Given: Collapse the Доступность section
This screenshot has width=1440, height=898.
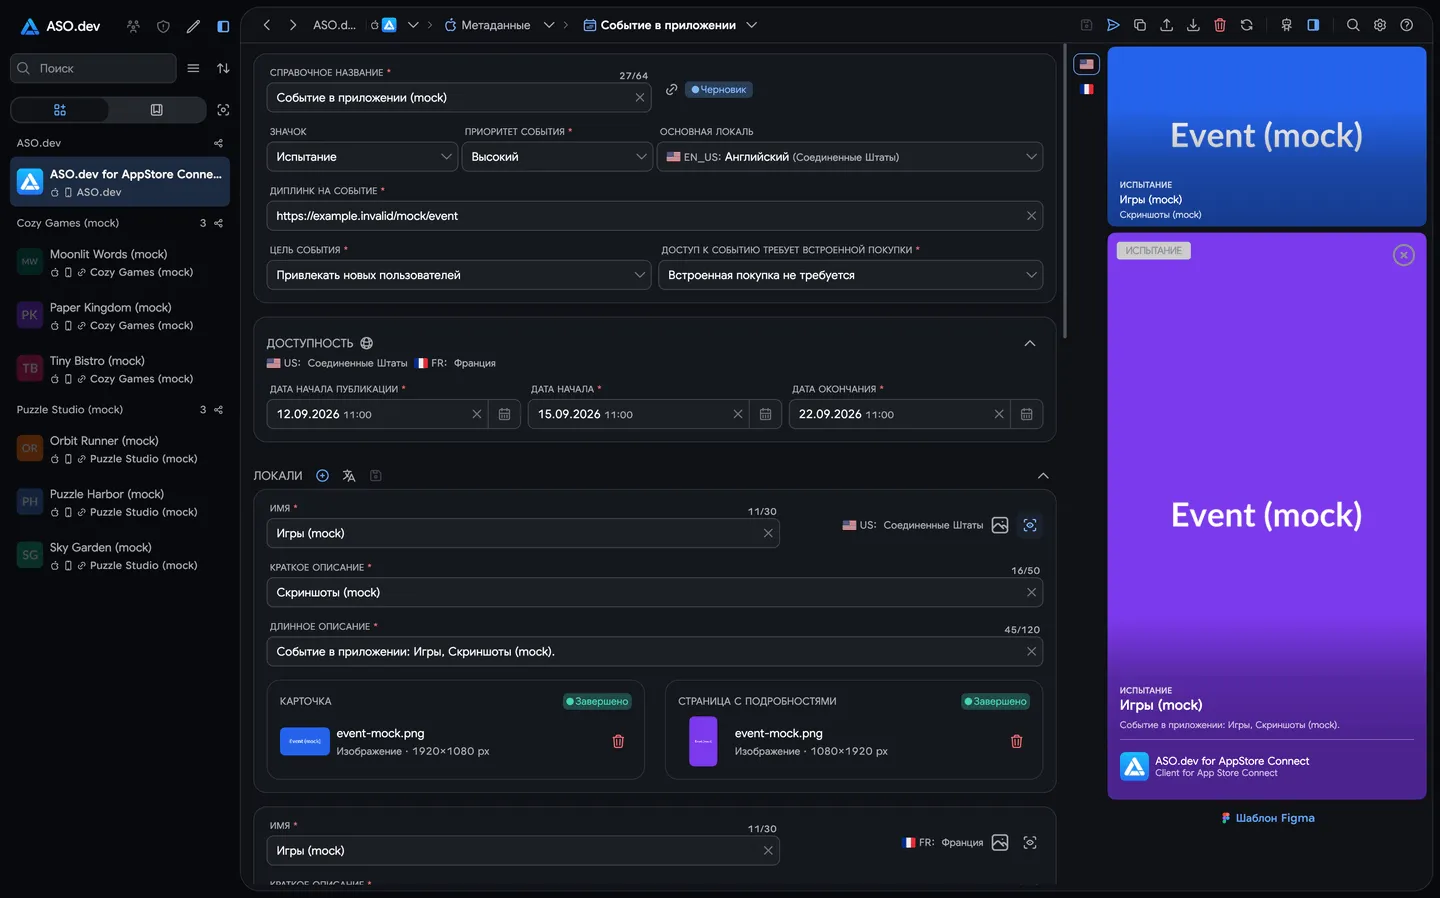Looking at the screenshot, I should 1030,343.
